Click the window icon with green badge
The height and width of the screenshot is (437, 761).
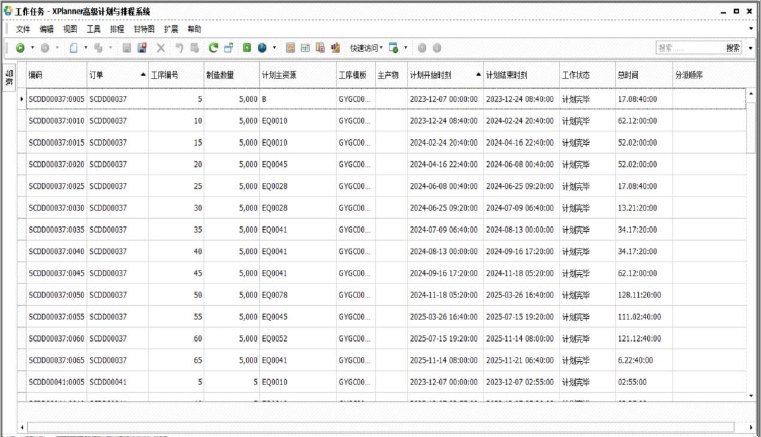click(x=394, y=48)
